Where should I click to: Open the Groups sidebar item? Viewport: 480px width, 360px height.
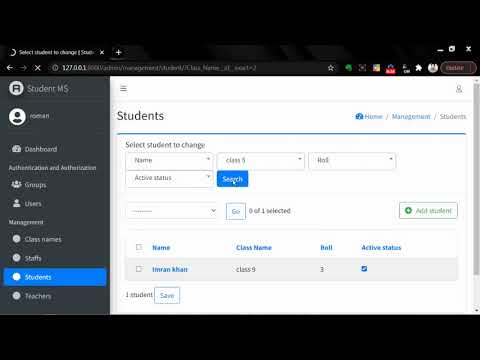[55, 184]
